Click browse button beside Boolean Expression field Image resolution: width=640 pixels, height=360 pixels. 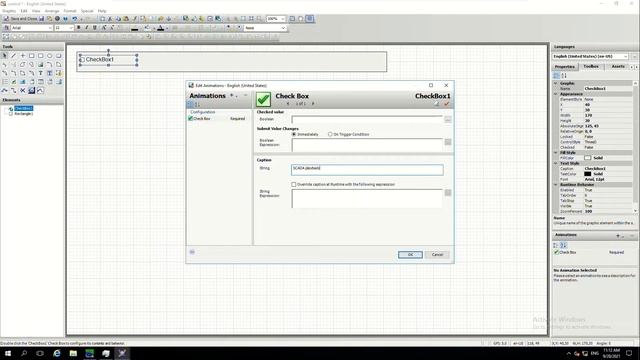448,142
